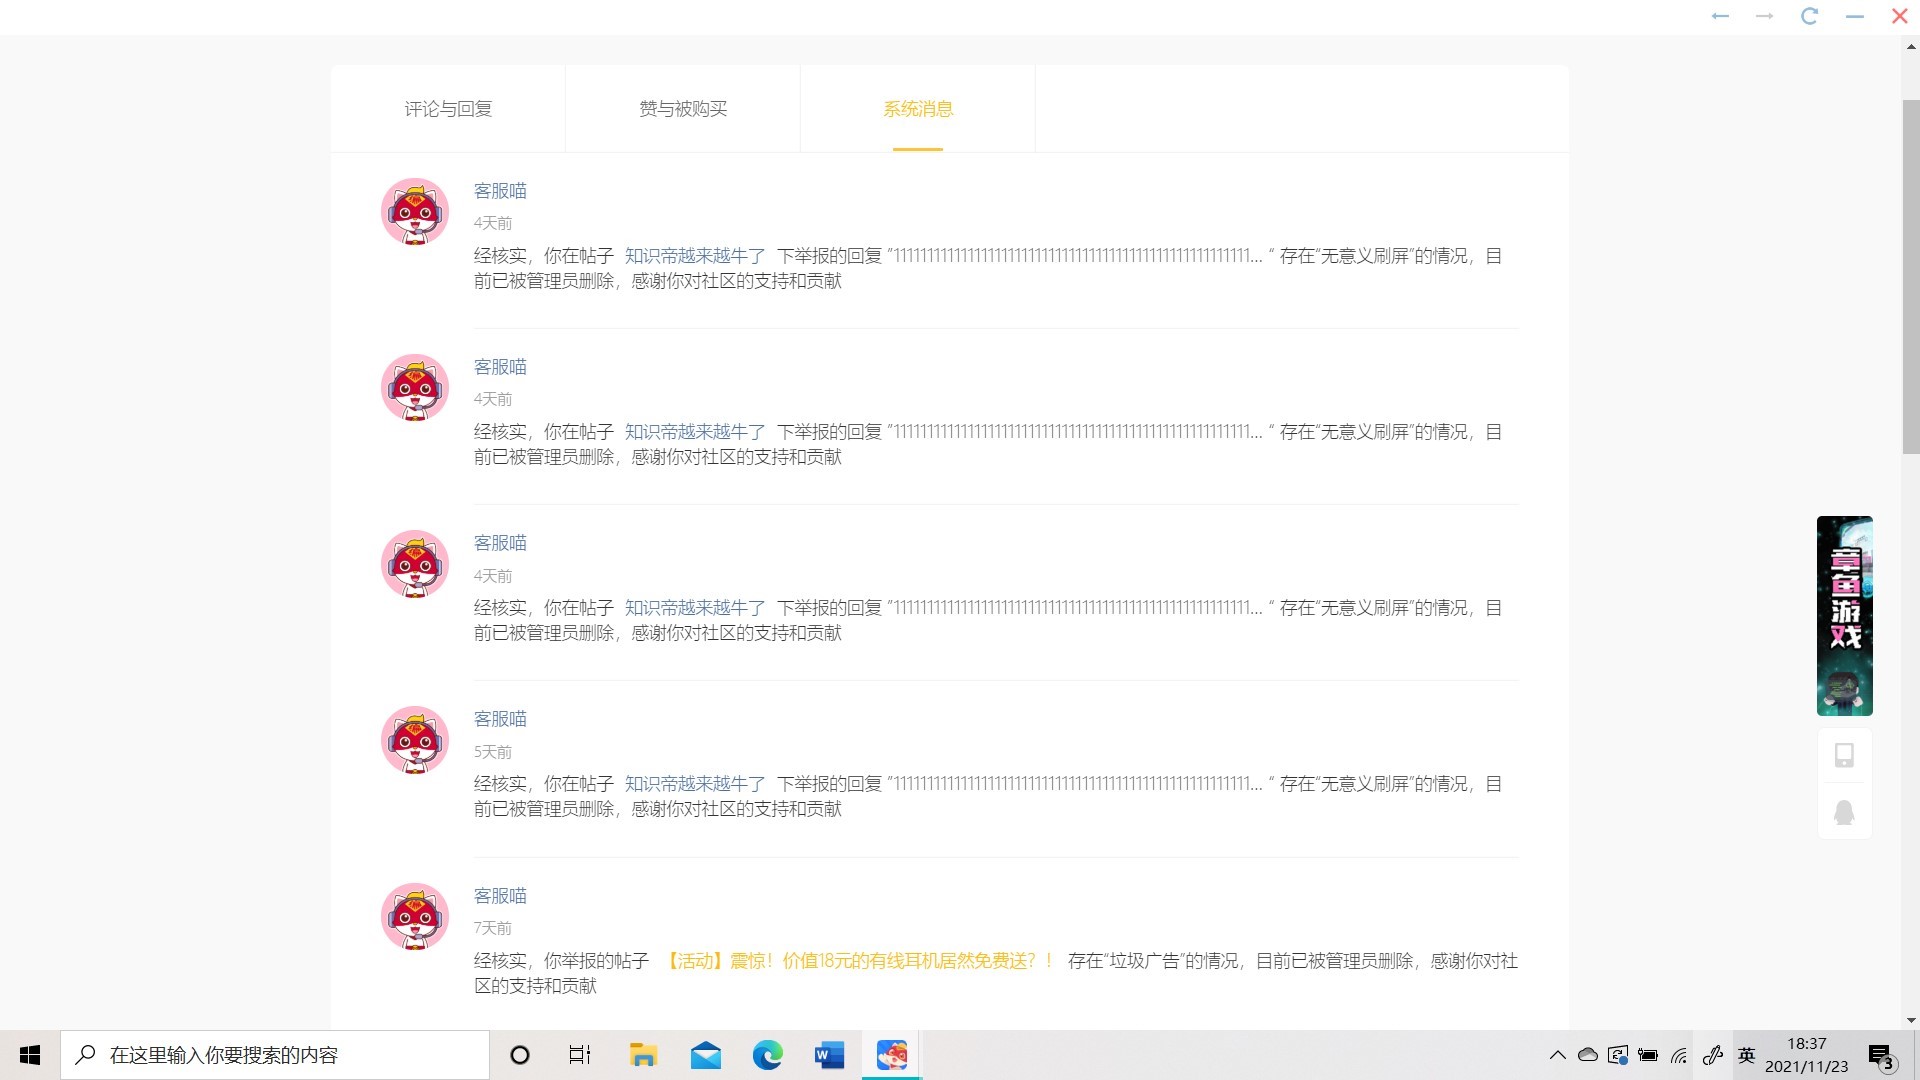Open Cortana circle icon on taskbar

pos(520,1055)
